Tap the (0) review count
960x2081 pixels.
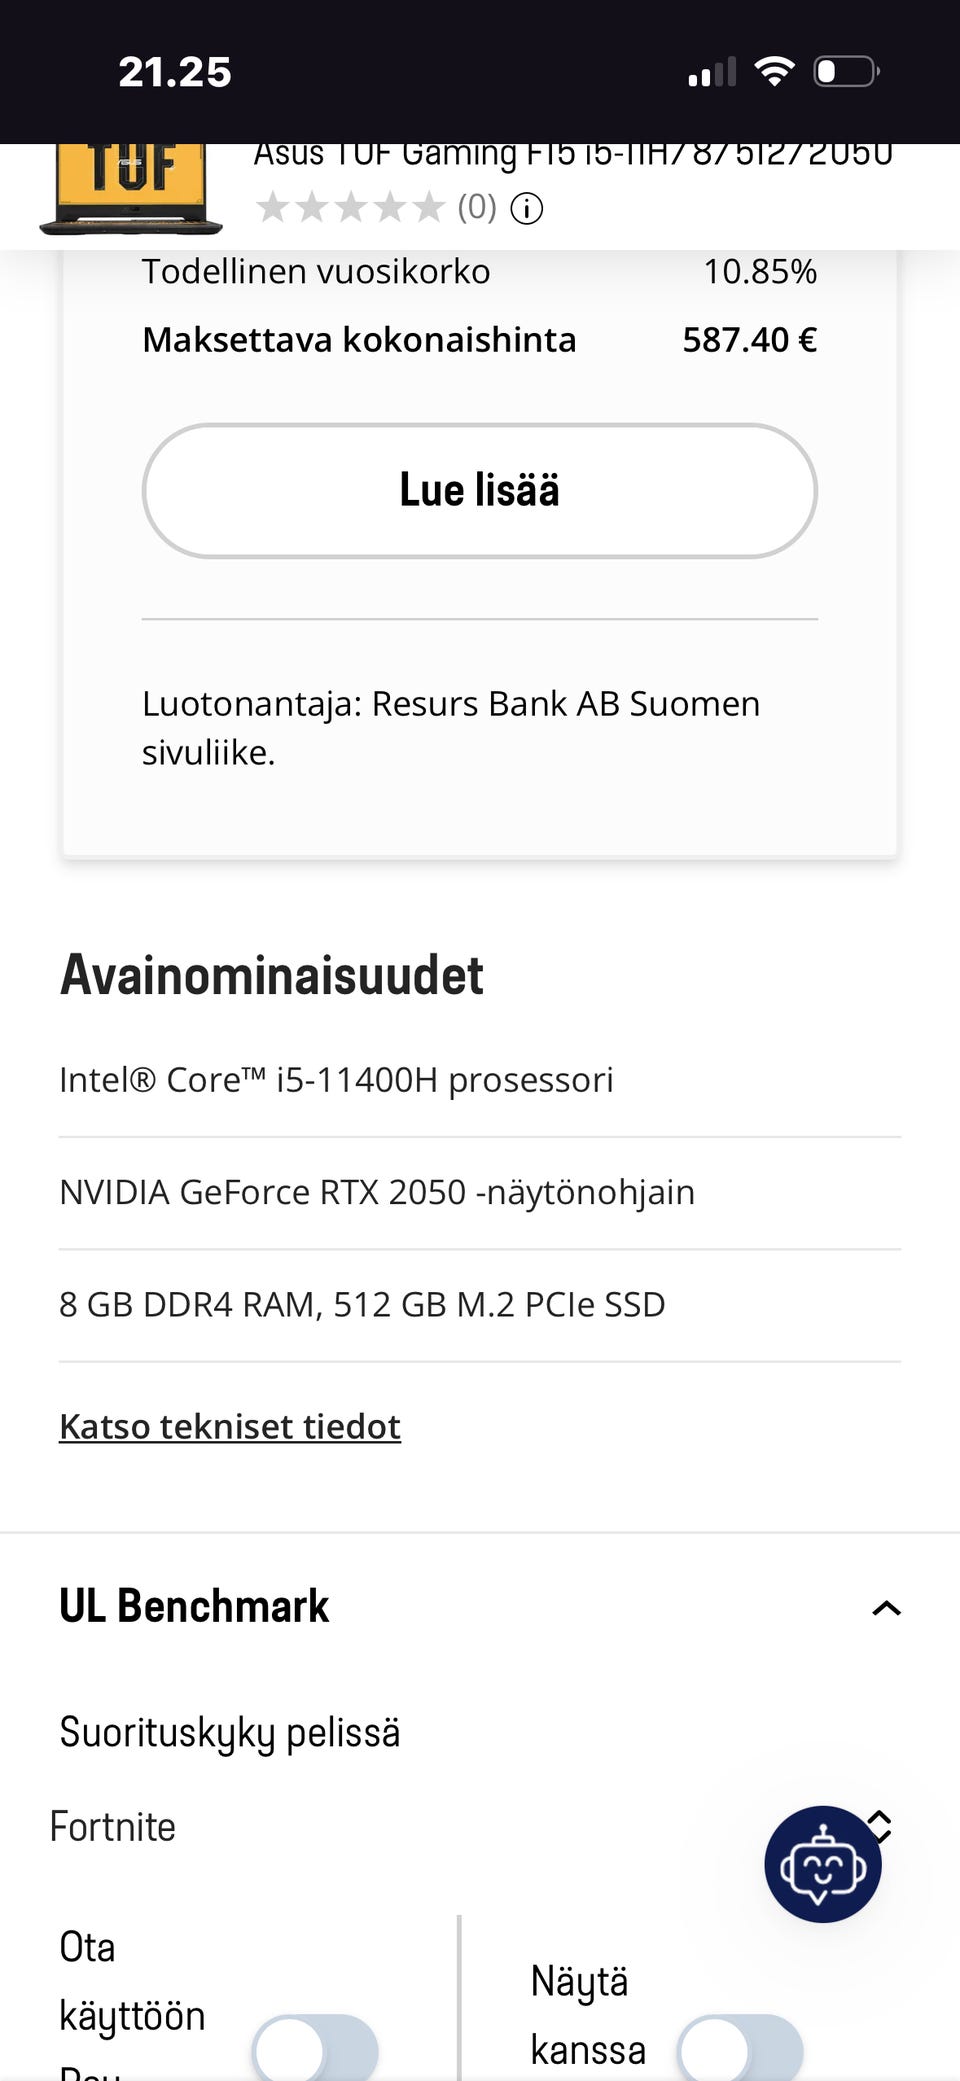[477, 207]
